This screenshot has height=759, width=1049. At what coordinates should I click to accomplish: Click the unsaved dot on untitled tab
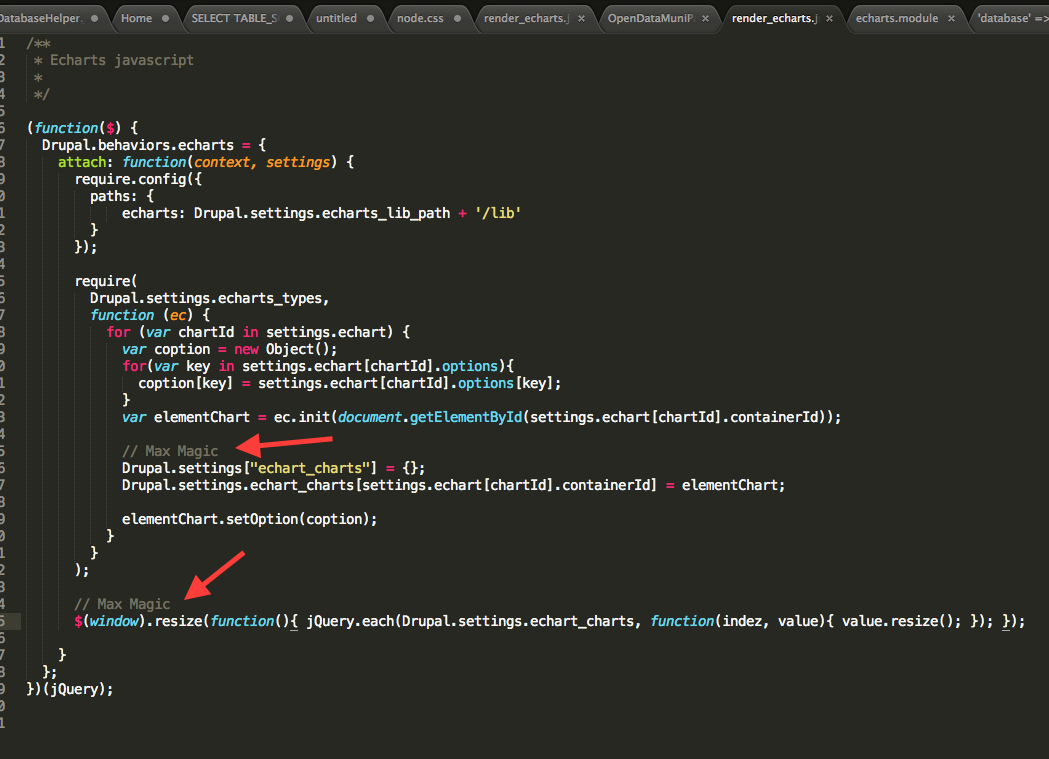[371, 18]
